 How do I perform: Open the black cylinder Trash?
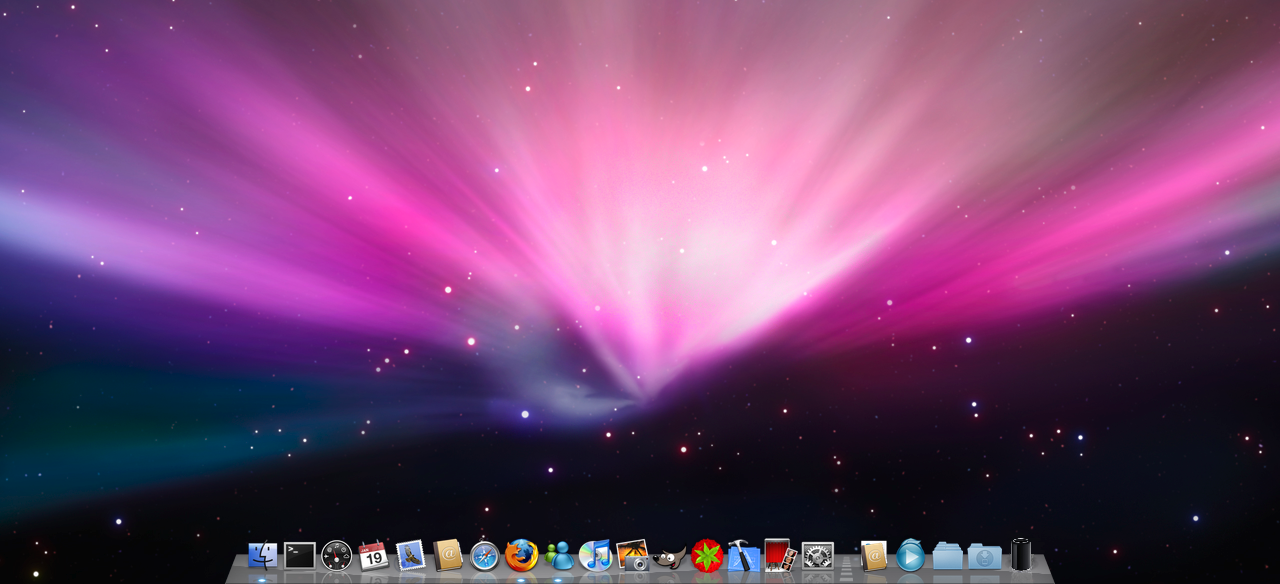click(x=1021, y=555)
